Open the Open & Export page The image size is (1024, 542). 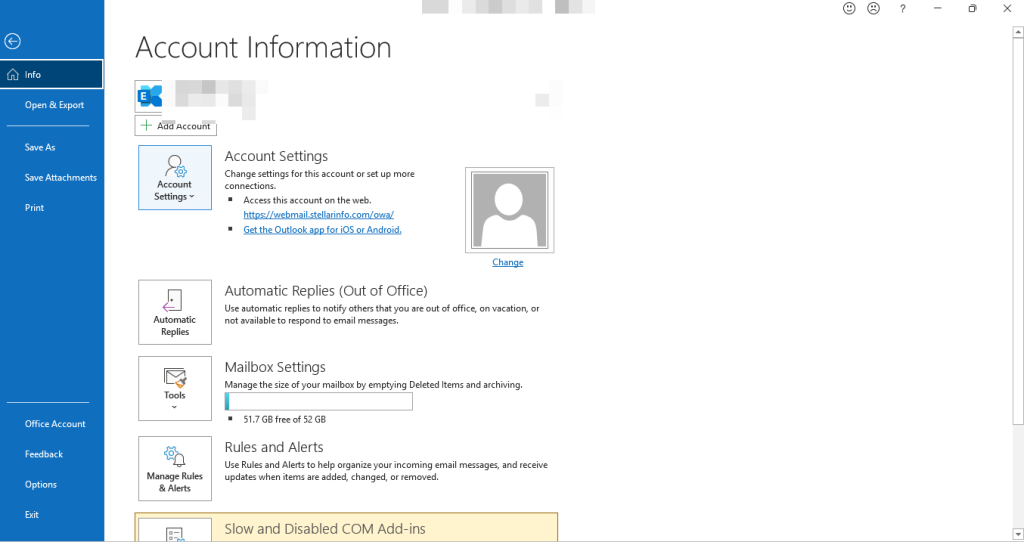click(x=54, y=104)
